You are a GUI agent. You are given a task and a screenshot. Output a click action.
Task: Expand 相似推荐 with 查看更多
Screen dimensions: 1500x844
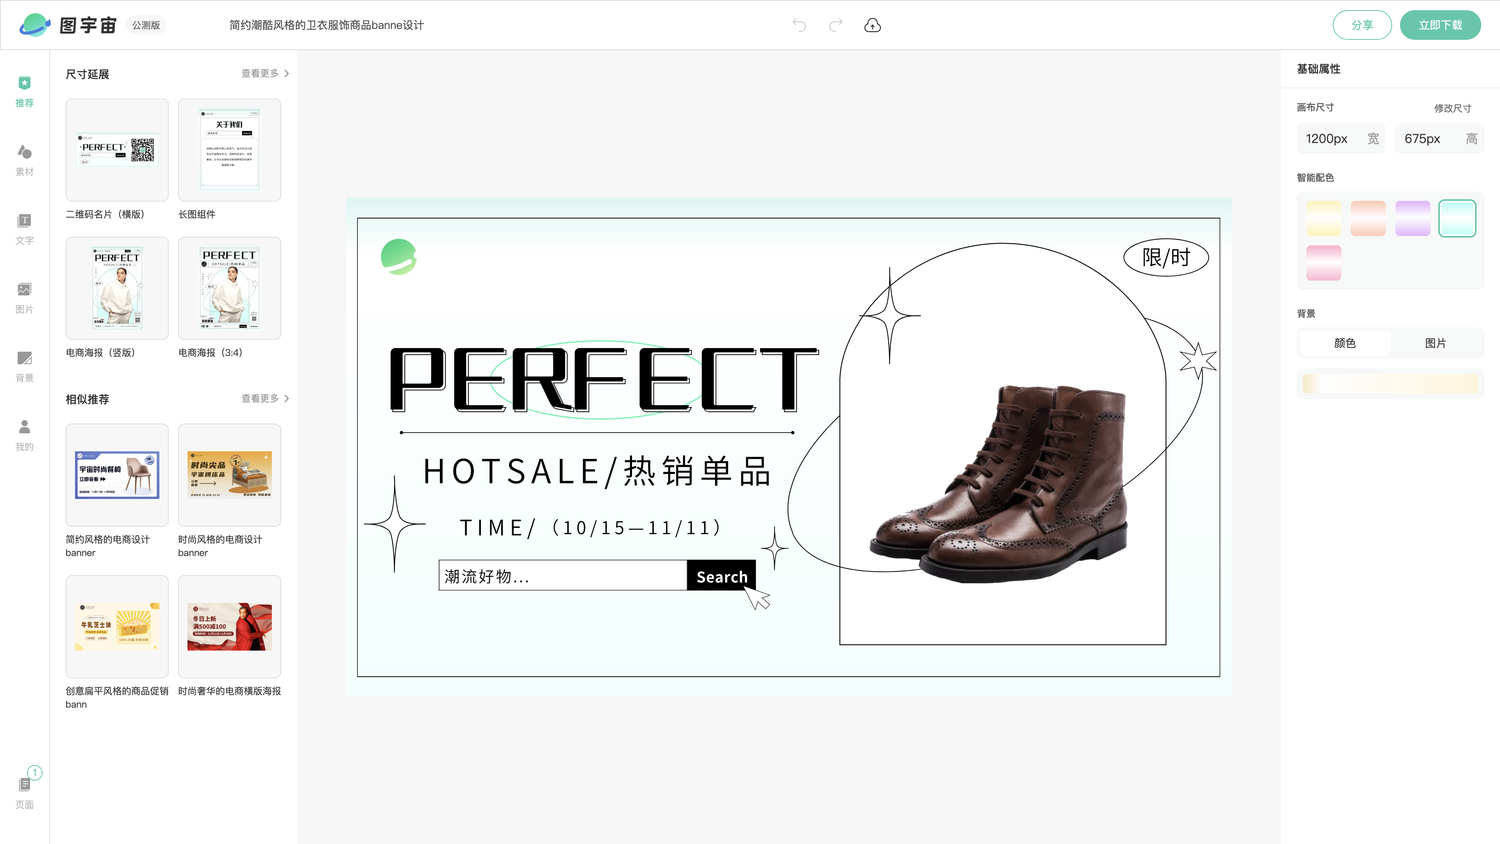click(x=265, y=399)
